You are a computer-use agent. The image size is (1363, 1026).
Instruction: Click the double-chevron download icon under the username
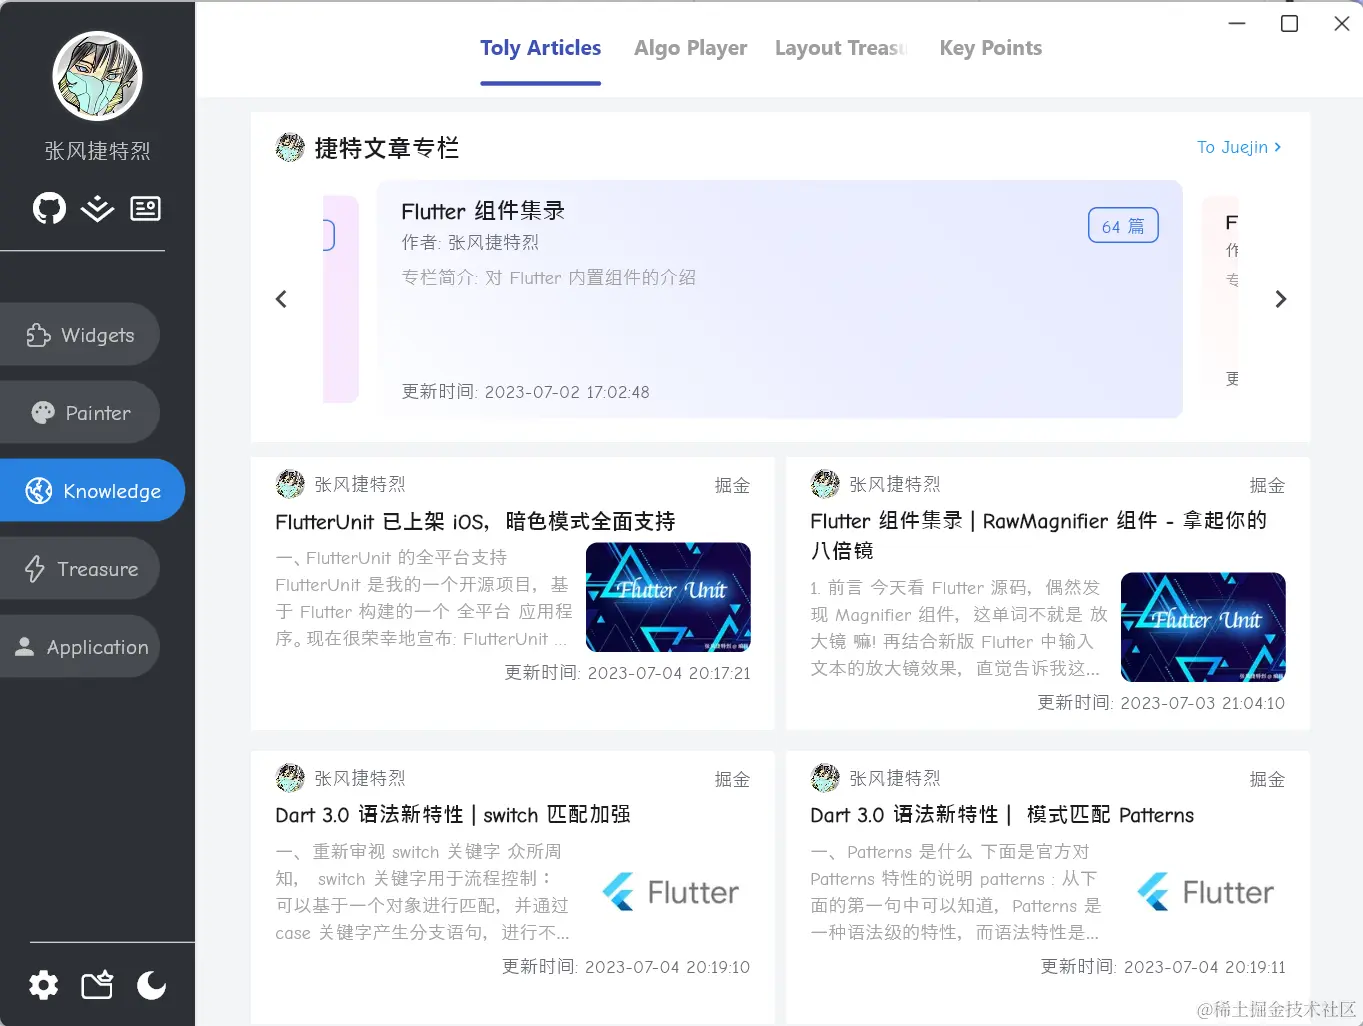[97, 208]
